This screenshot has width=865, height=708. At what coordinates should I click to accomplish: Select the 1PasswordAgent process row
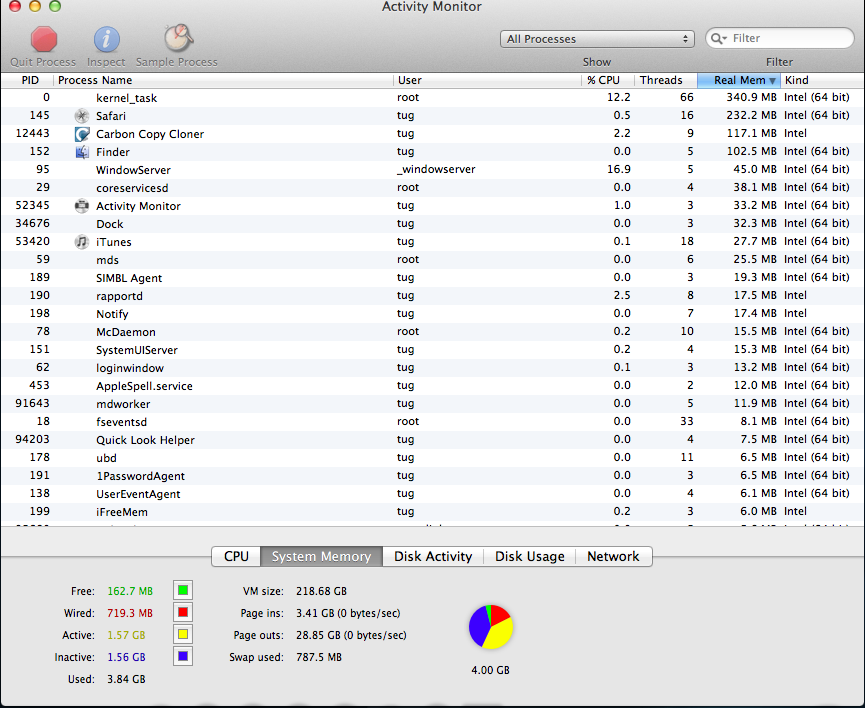[432, 476]
